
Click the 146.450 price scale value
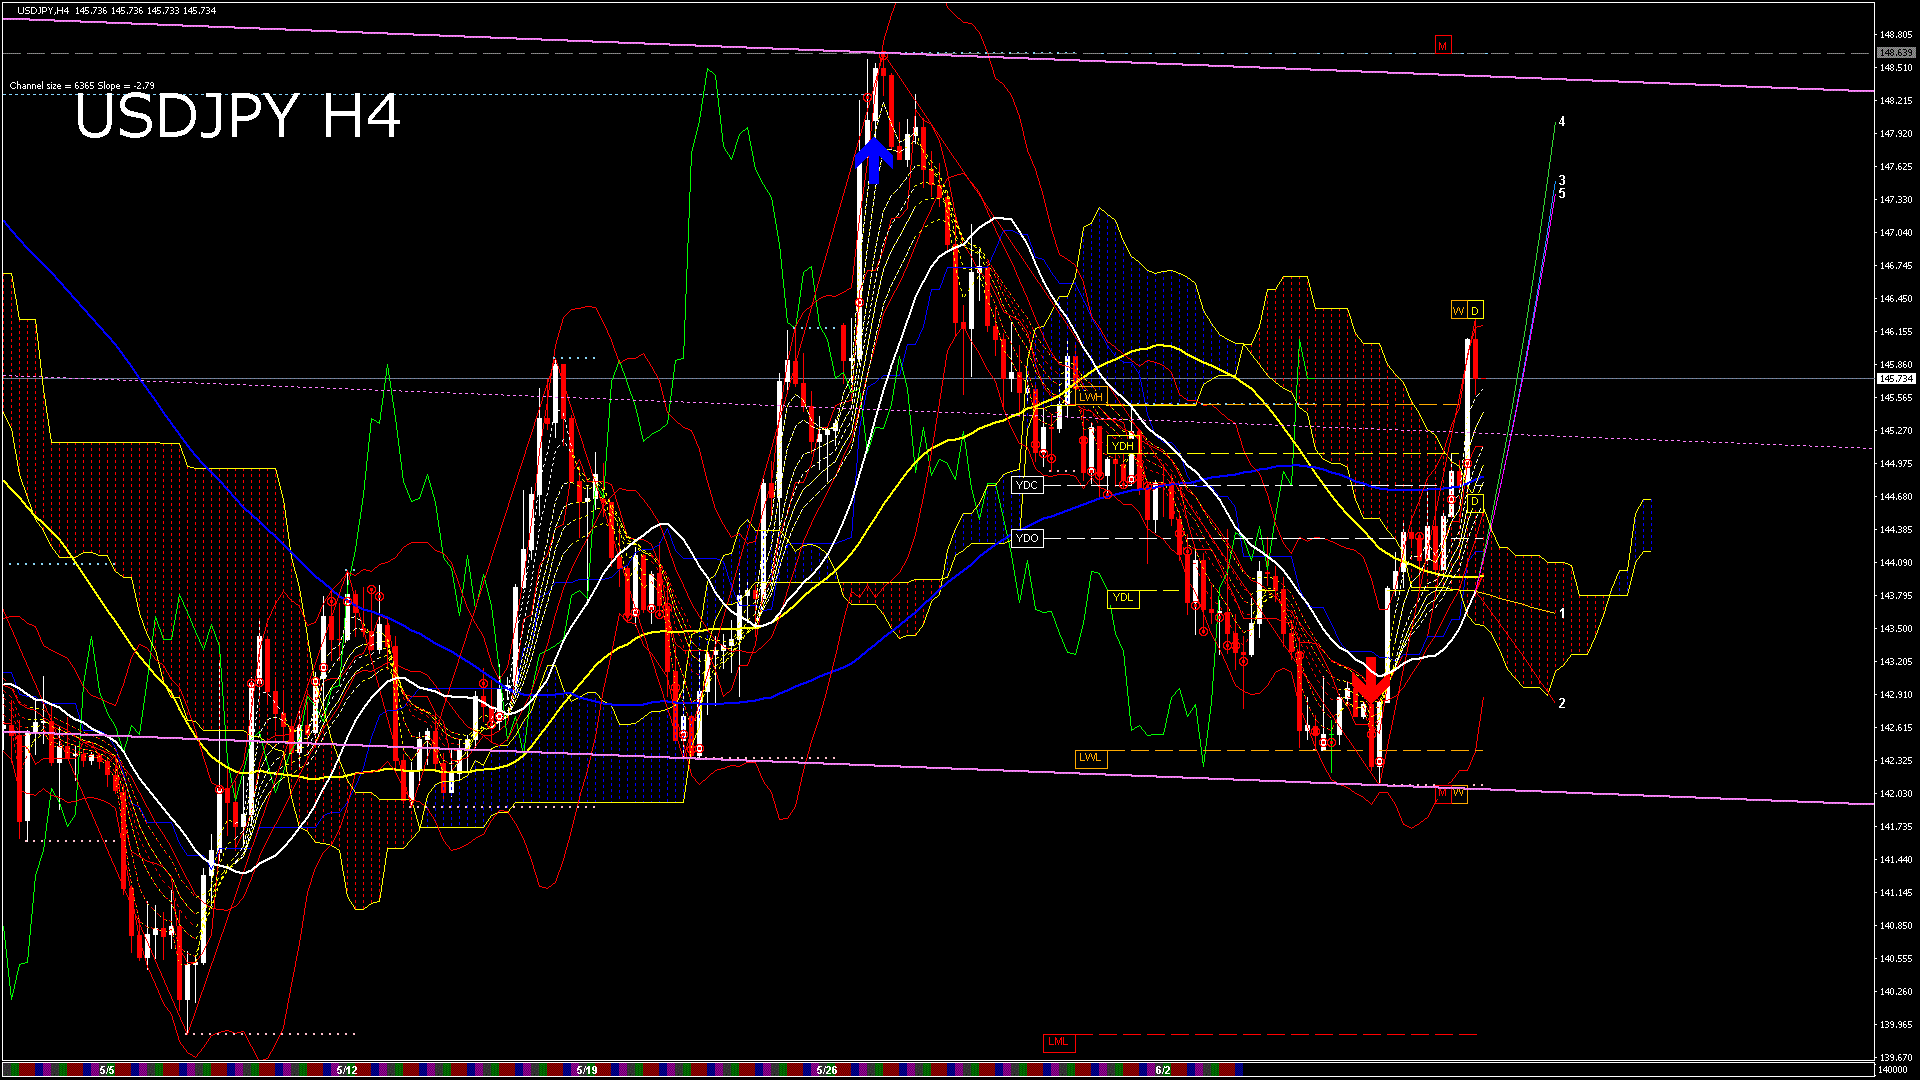click(1896, 299)
